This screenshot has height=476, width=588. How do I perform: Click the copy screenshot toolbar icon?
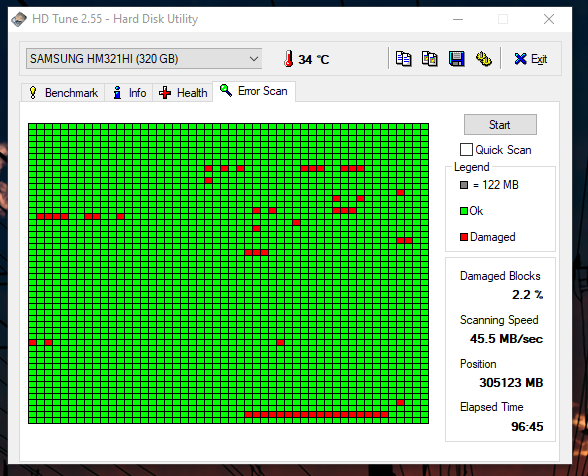tap(430, 59)
